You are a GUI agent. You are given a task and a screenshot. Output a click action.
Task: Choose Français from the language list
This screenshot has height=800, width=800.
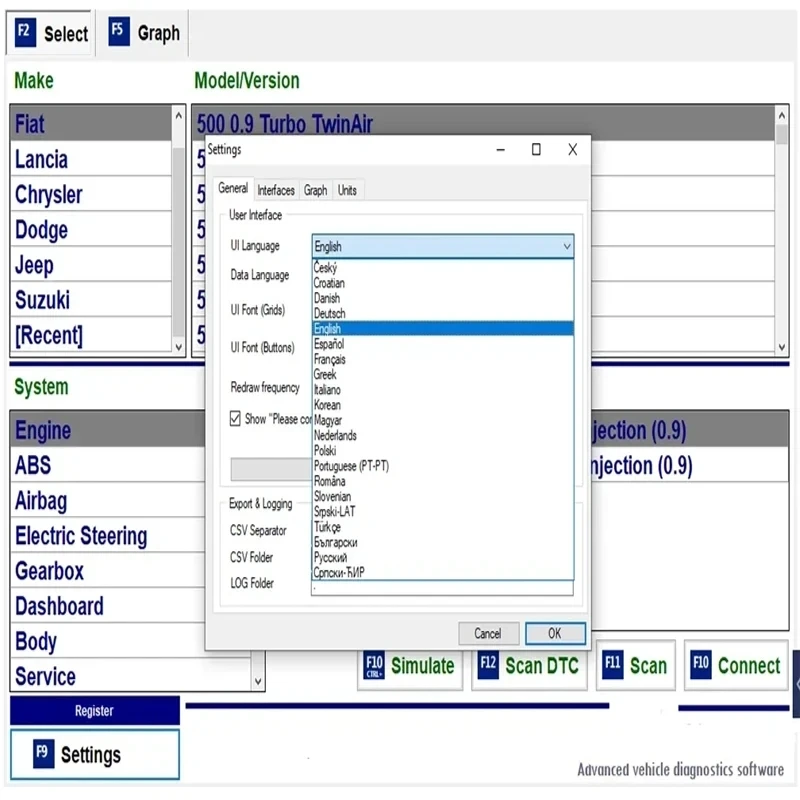442,359
